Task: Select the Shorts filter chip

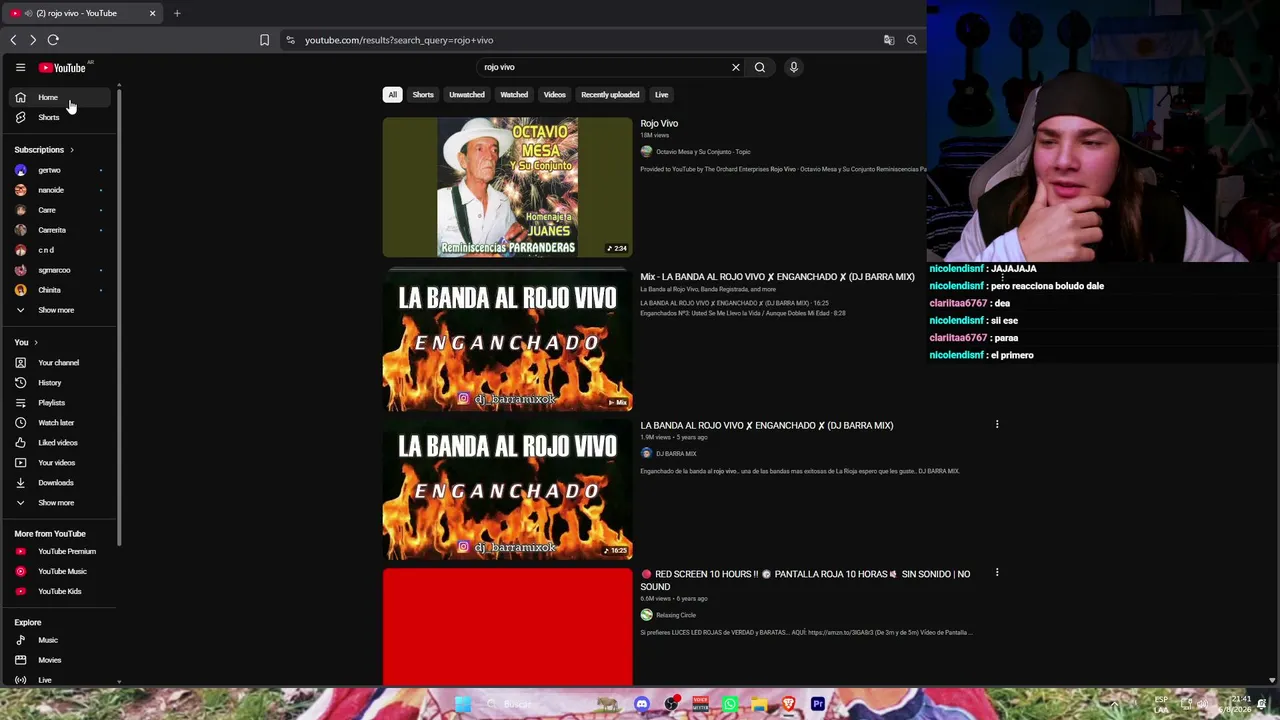Action: click(423, 95)
